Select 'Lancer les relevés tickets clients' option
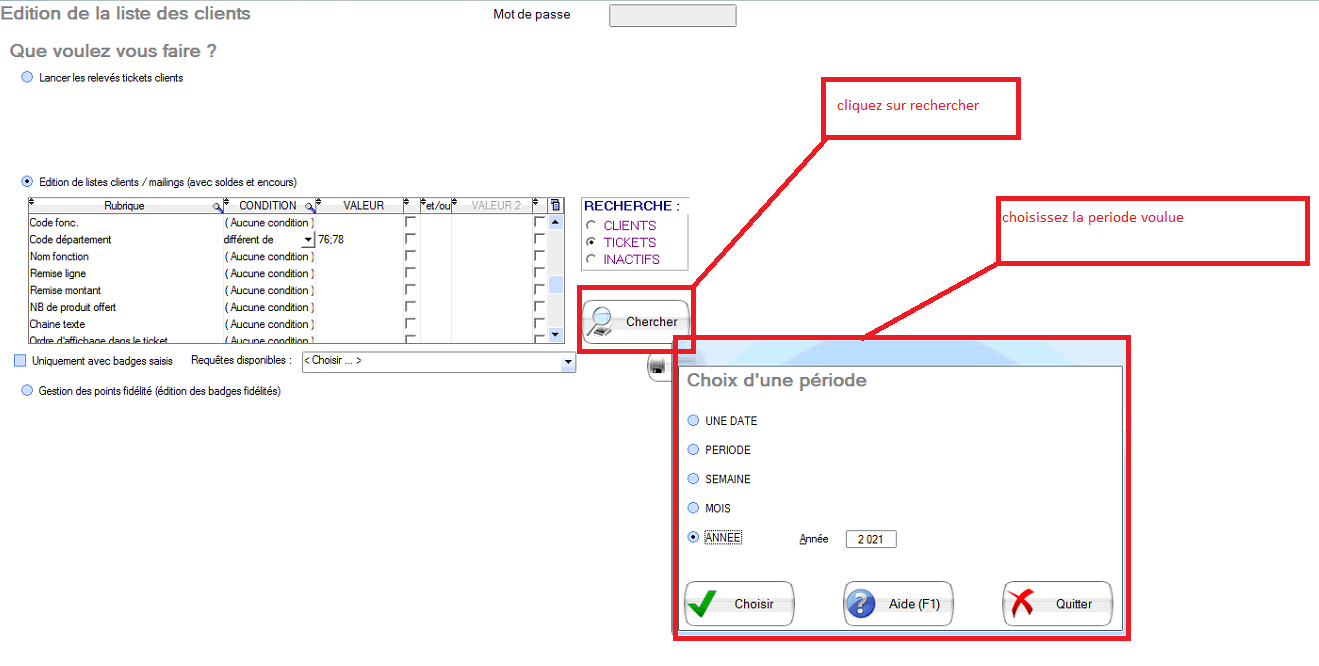The width and height of the screenshot is (1319, 666). 27,78
